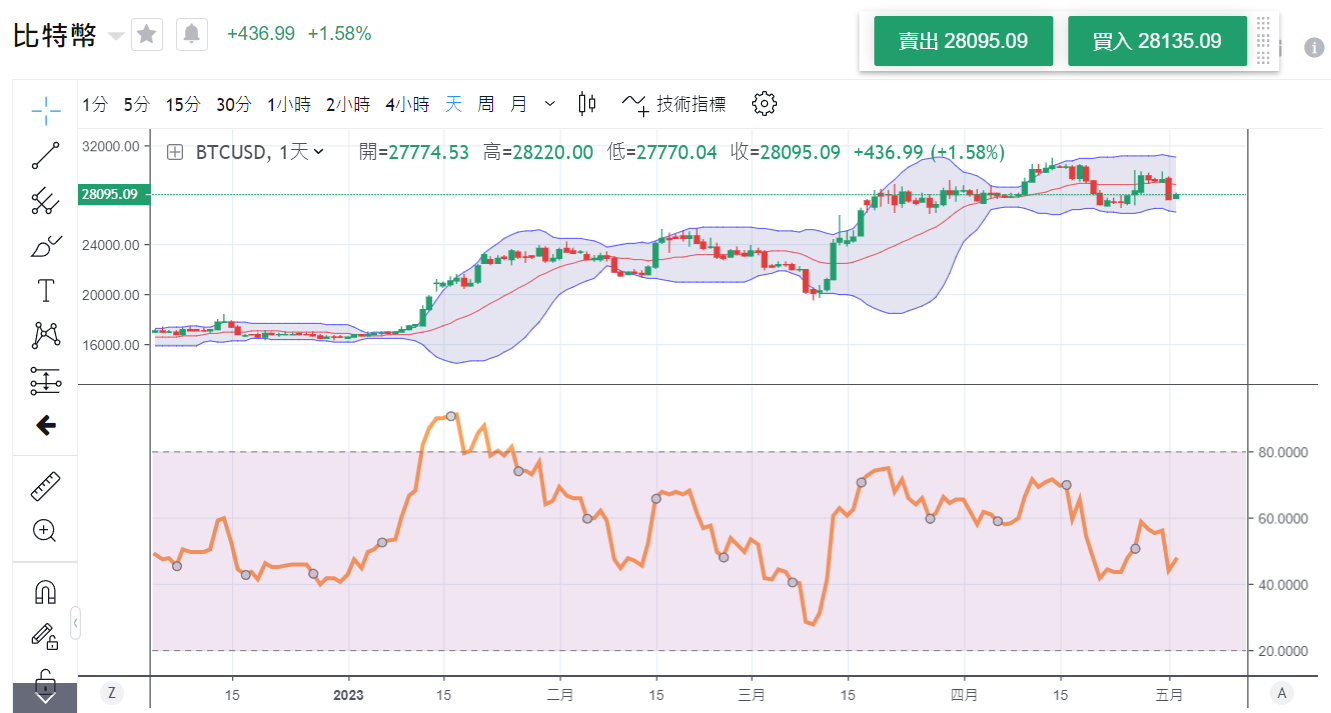Switch to the 周 timeframe
The width and height of the screenshot is (1331, 713).
[485, 104]
